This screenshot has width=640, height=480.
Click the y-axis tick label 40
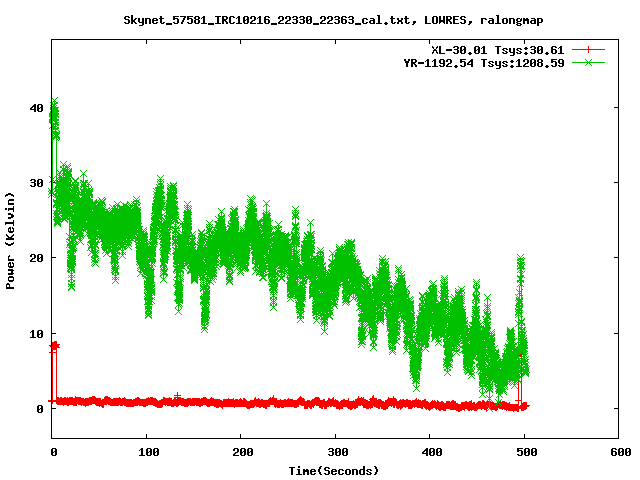[x=36, y=108]
